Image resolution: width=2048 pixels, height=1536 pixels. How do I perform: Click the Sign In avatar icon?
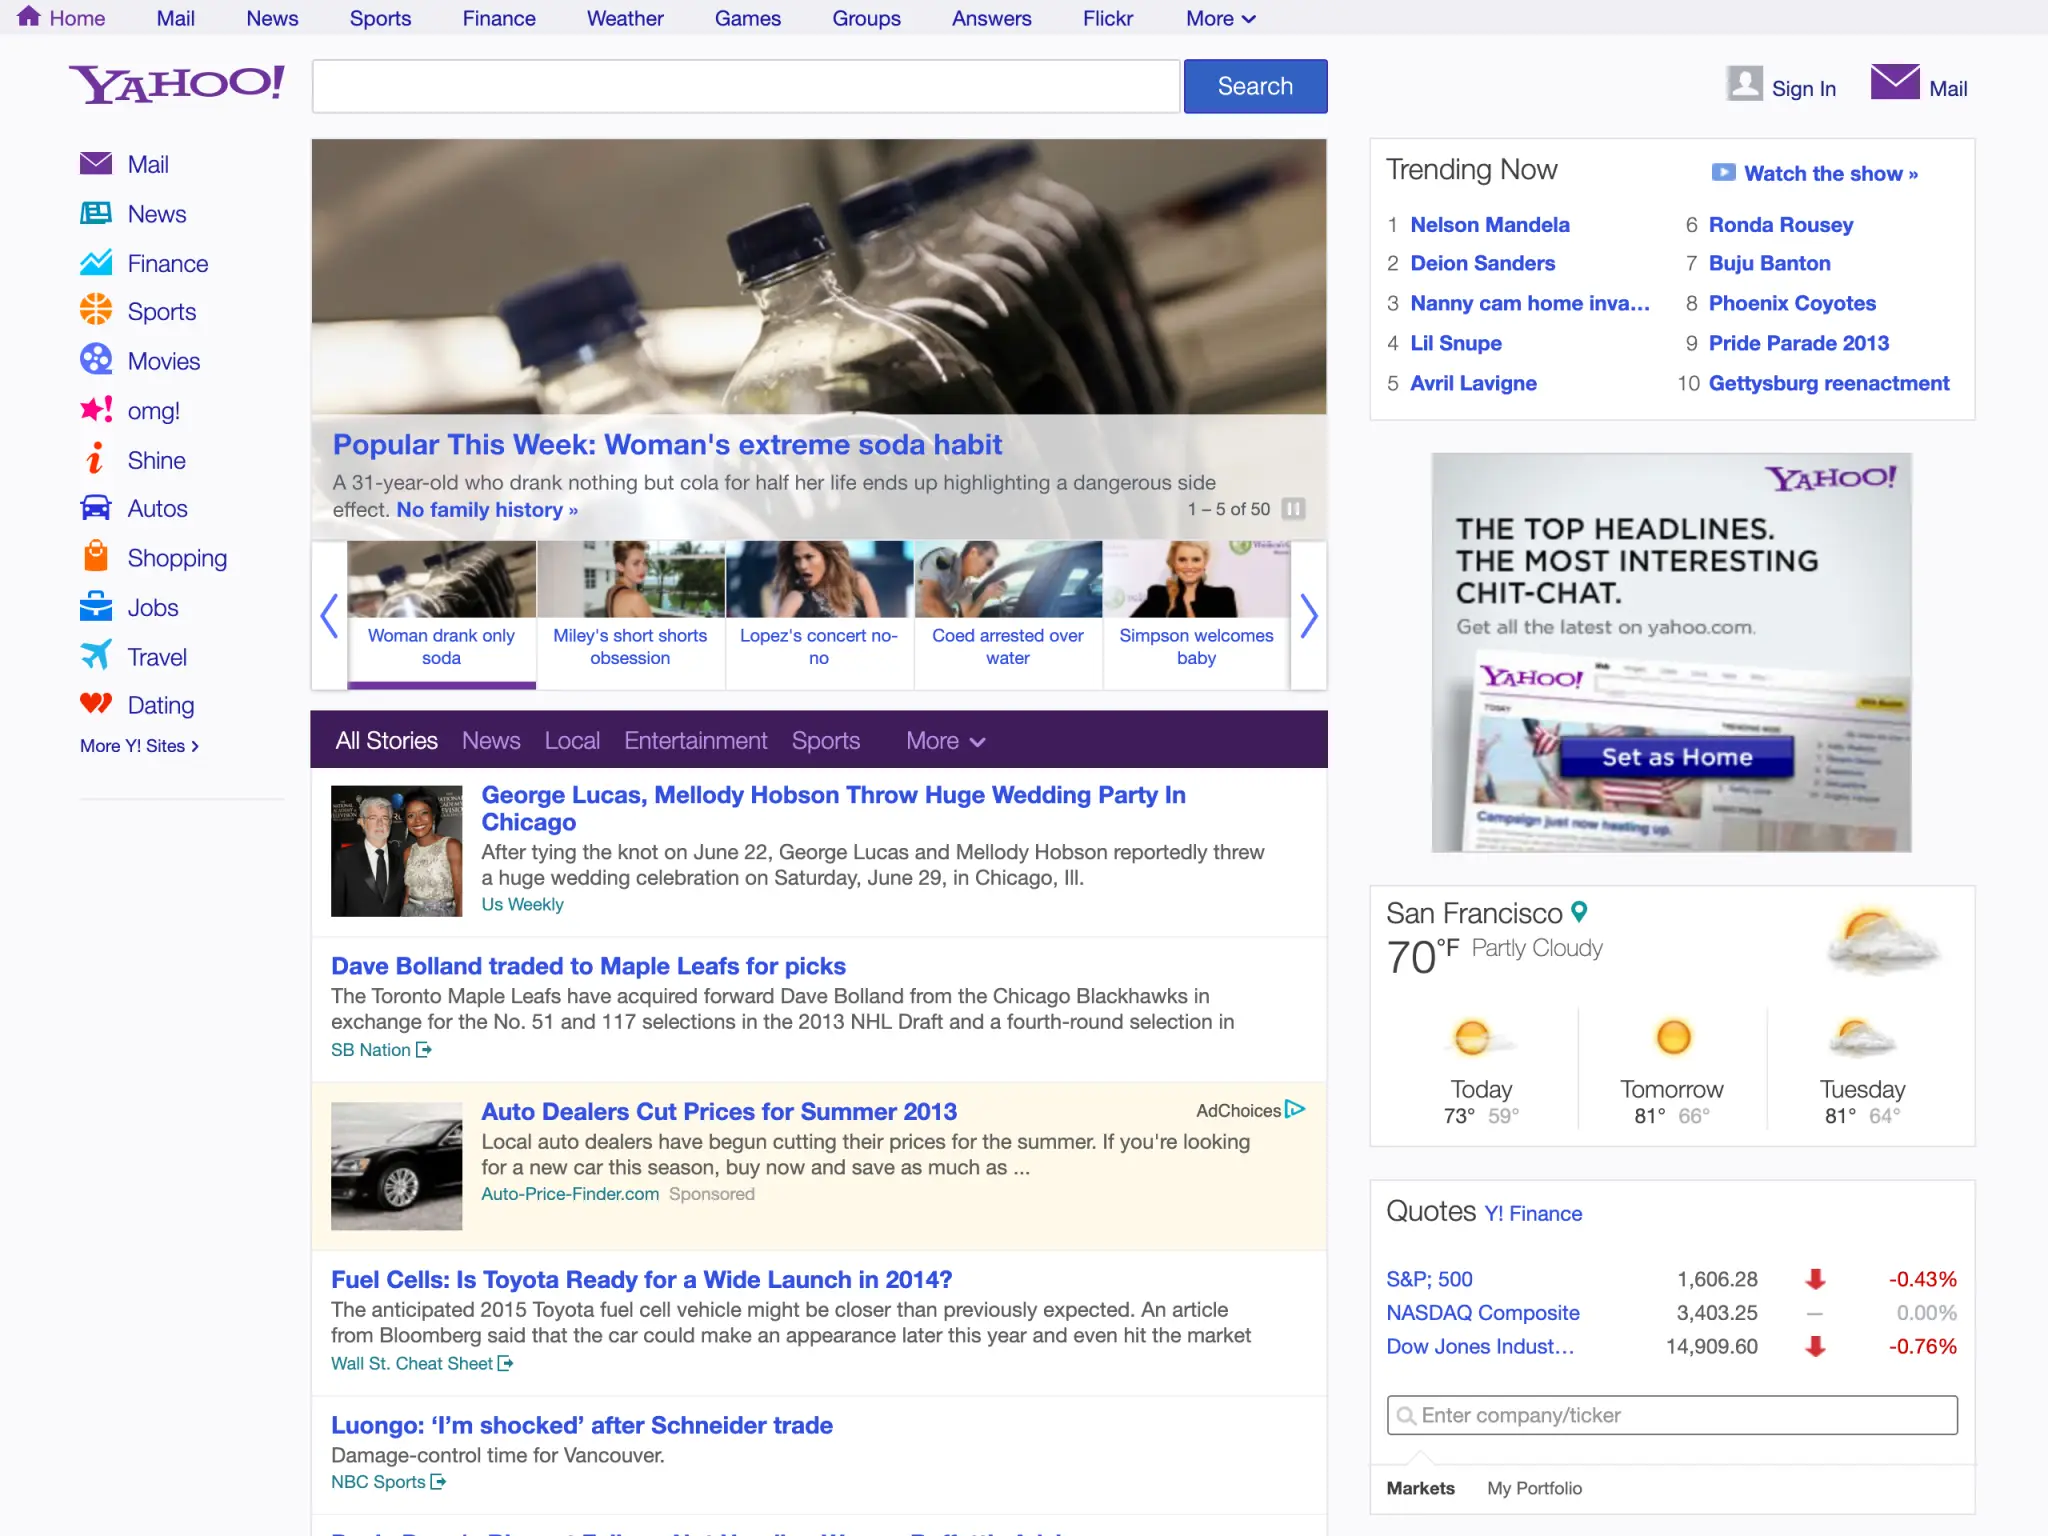pyautogui.click(x=1744, y=84)
